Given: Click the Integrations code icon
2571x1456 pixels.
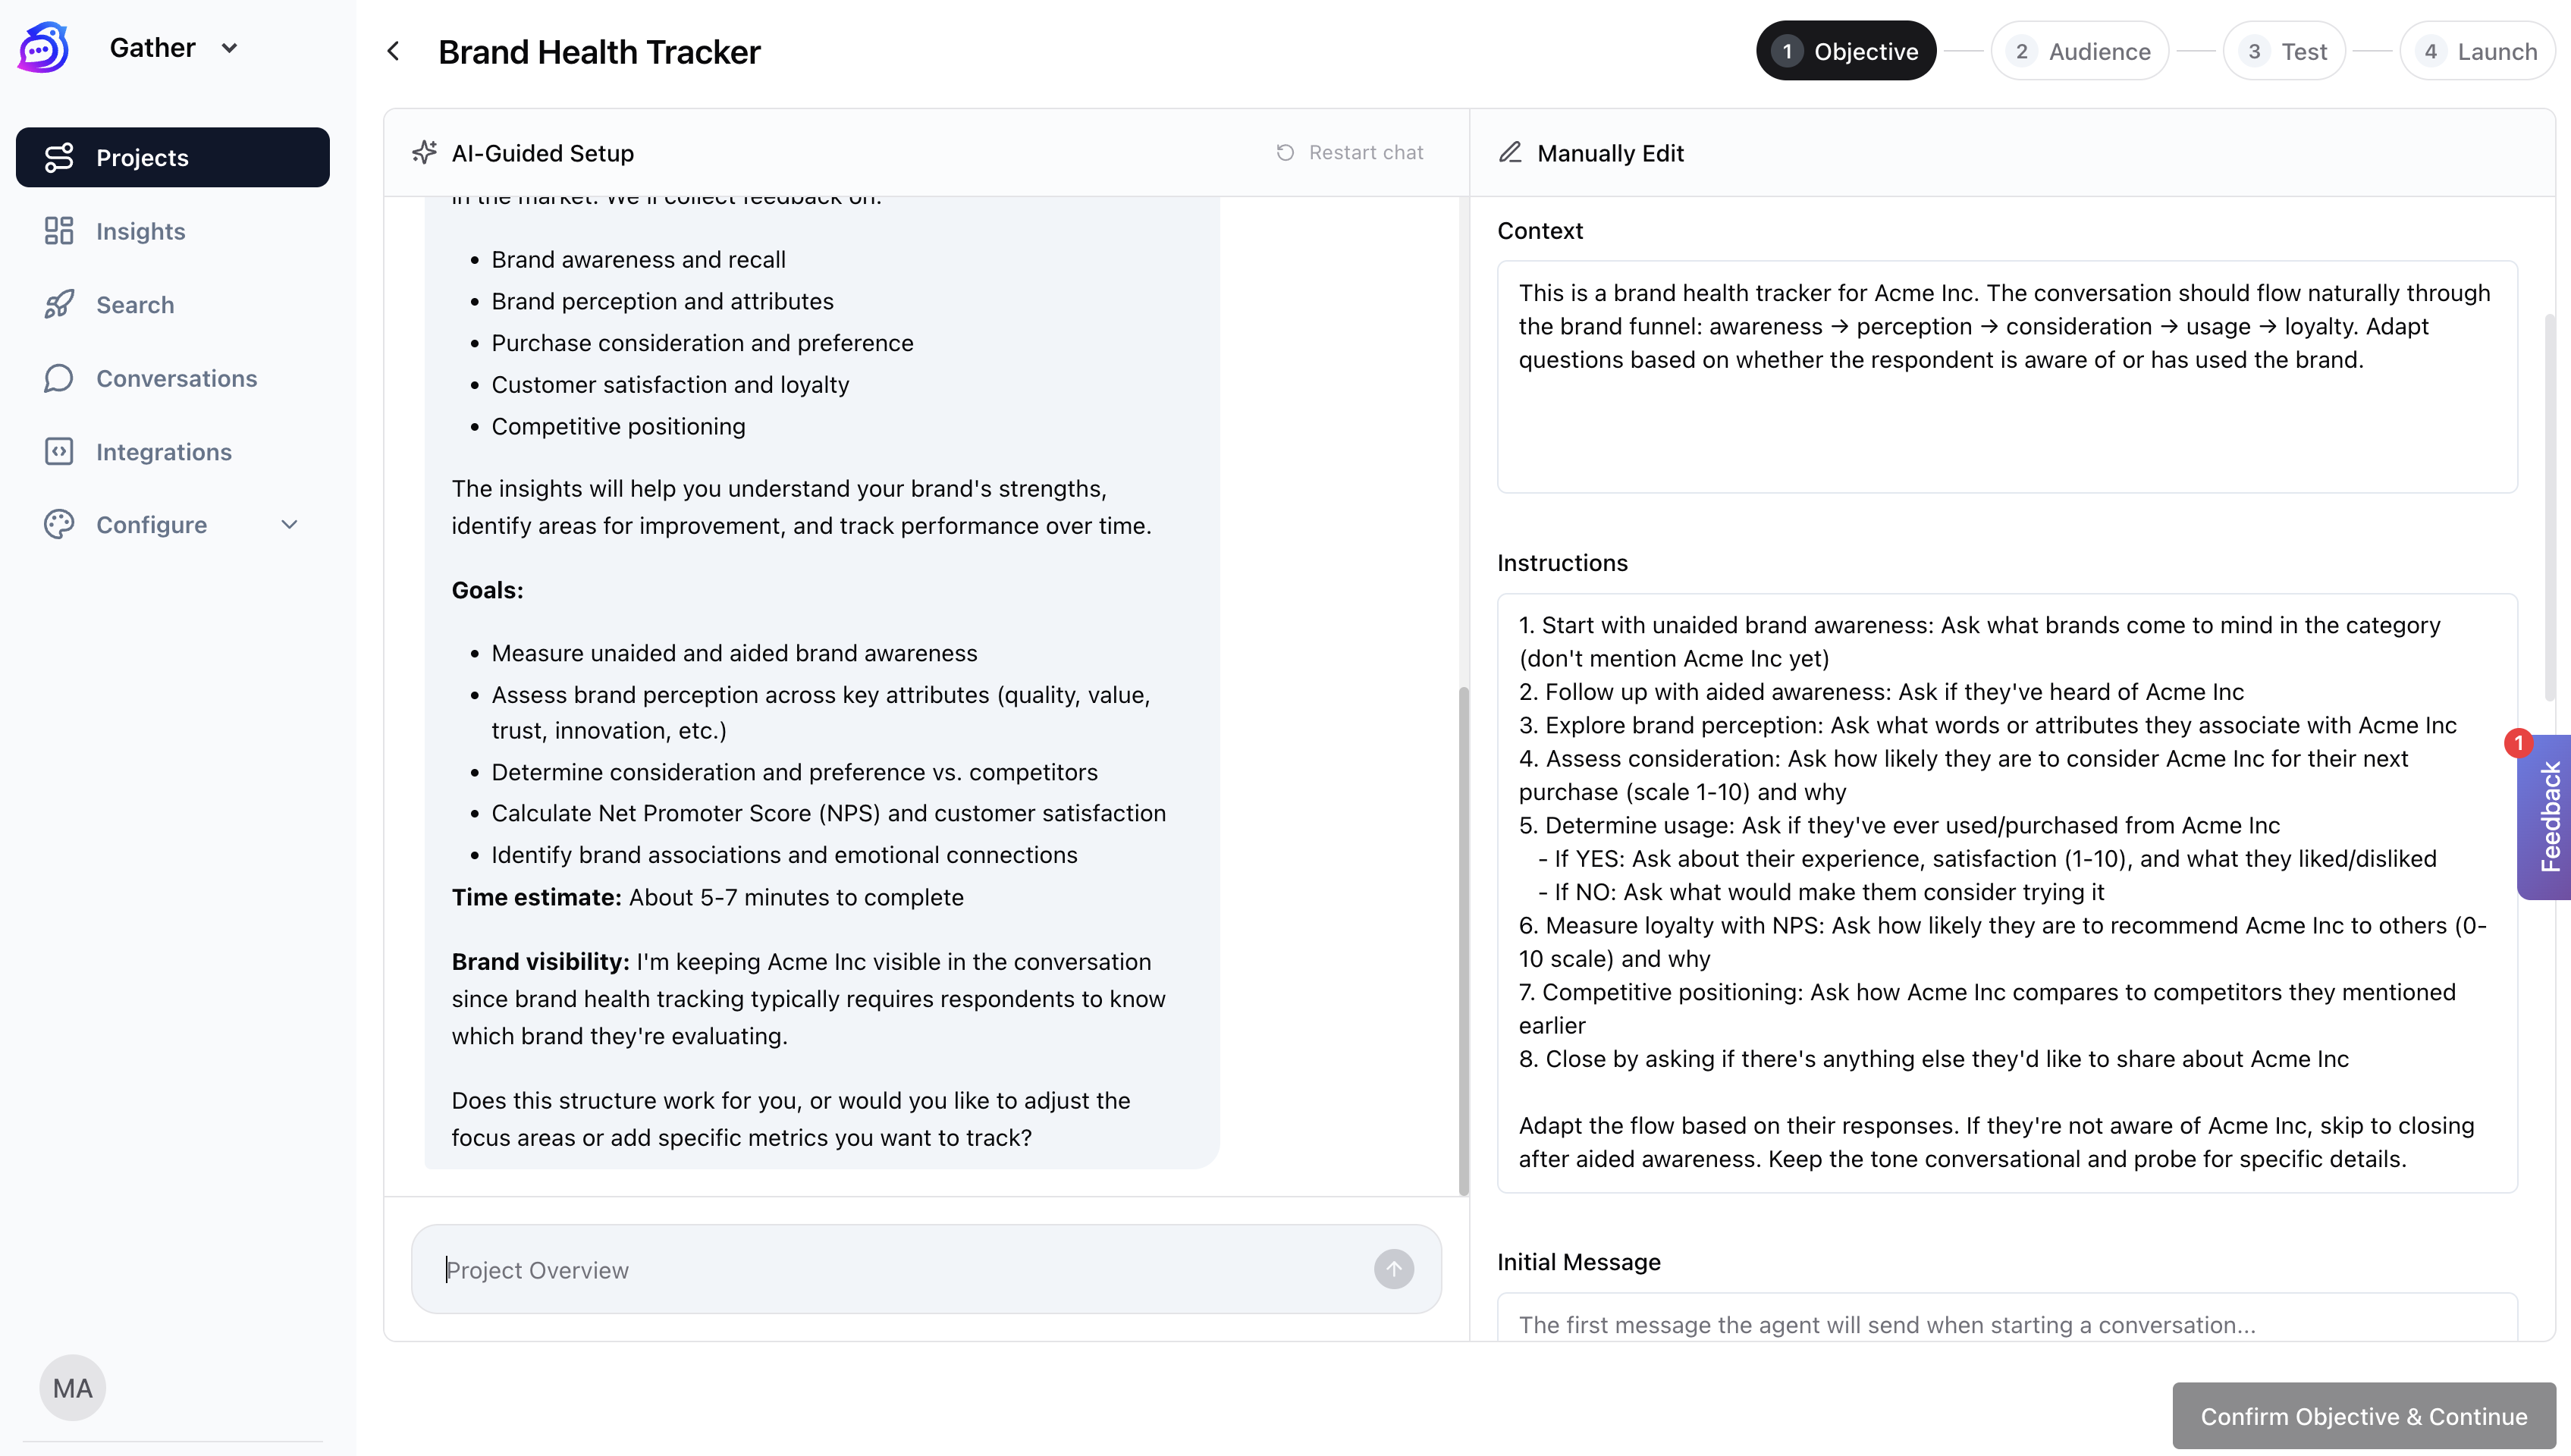Looking at the screenshot, I should [59, 452].
